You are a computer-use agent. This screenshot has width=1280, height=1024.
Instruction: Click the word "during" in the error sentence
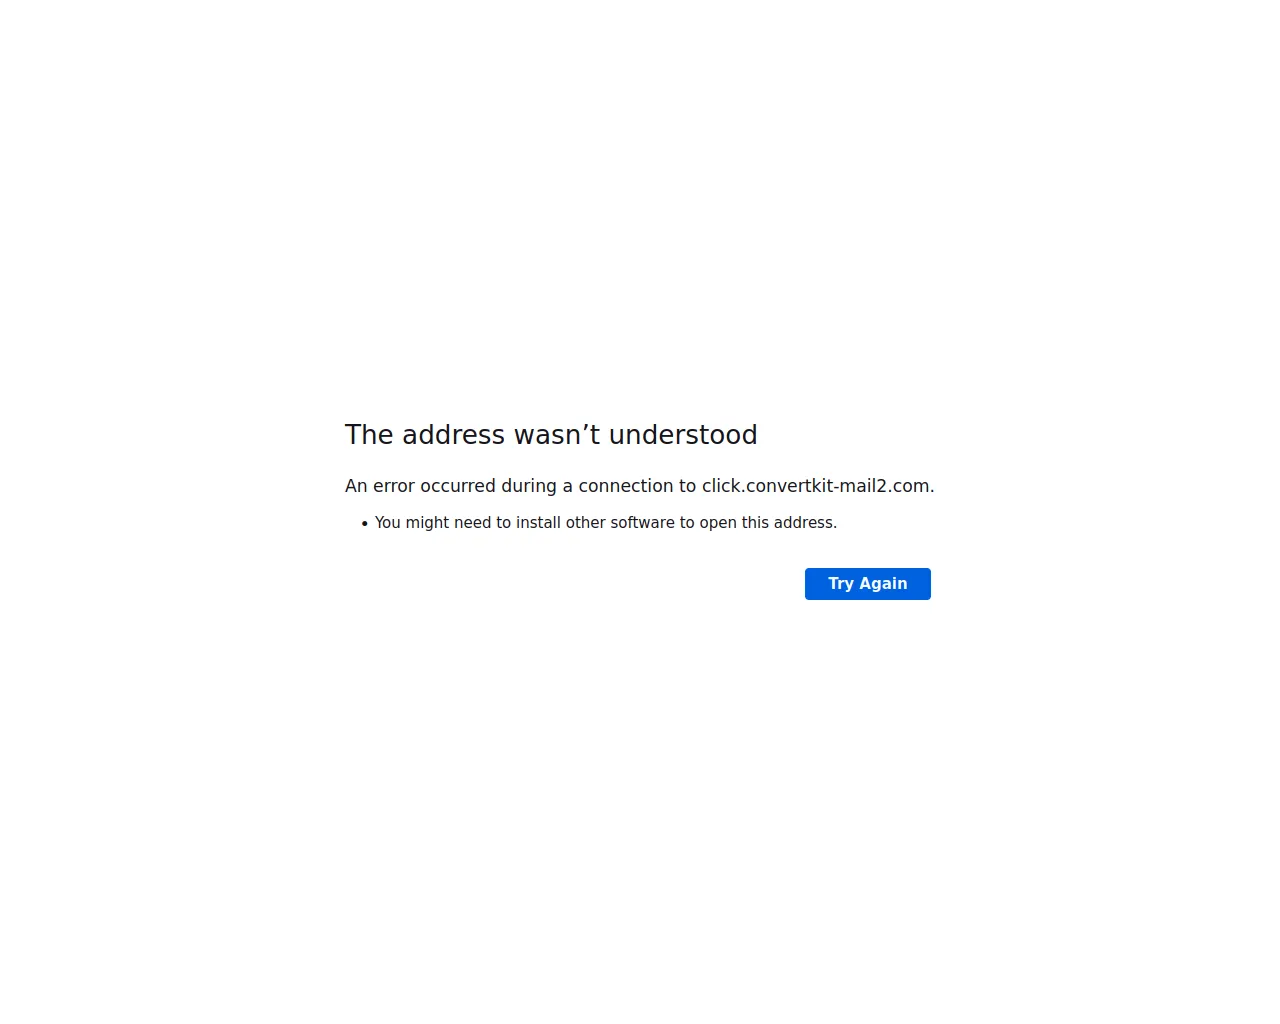pyautogui.click(x=529, y=486)
